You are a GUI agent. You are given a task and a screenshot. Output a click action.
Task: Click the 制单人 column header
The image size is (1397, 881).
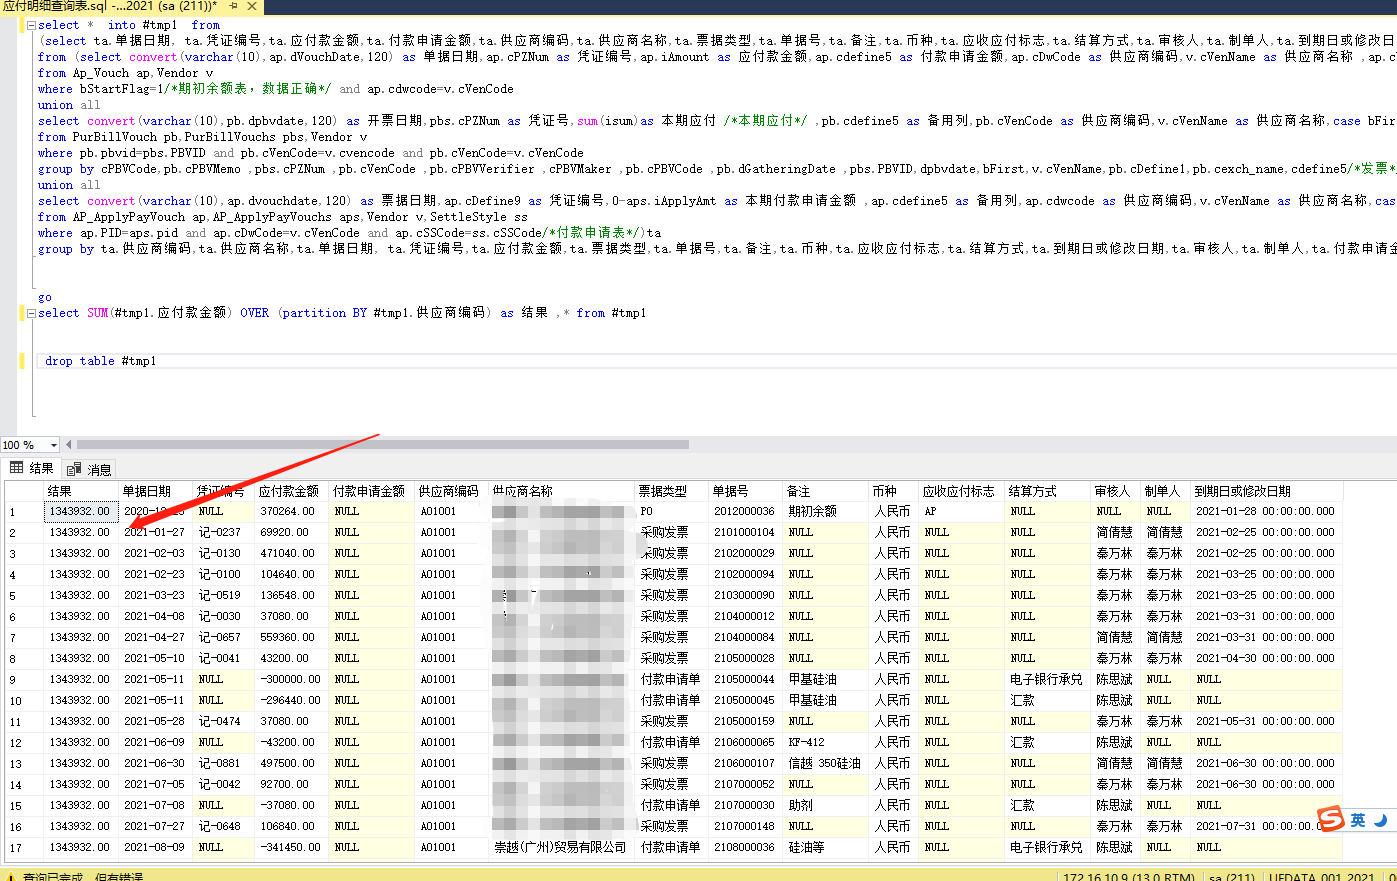pos(1166,491)
